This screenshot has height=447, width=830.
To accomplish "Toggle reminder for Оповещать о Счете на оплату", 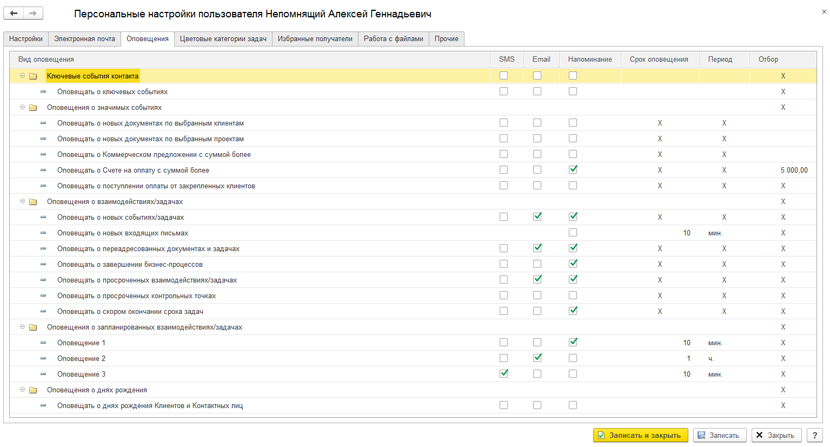I will point(573,170).
